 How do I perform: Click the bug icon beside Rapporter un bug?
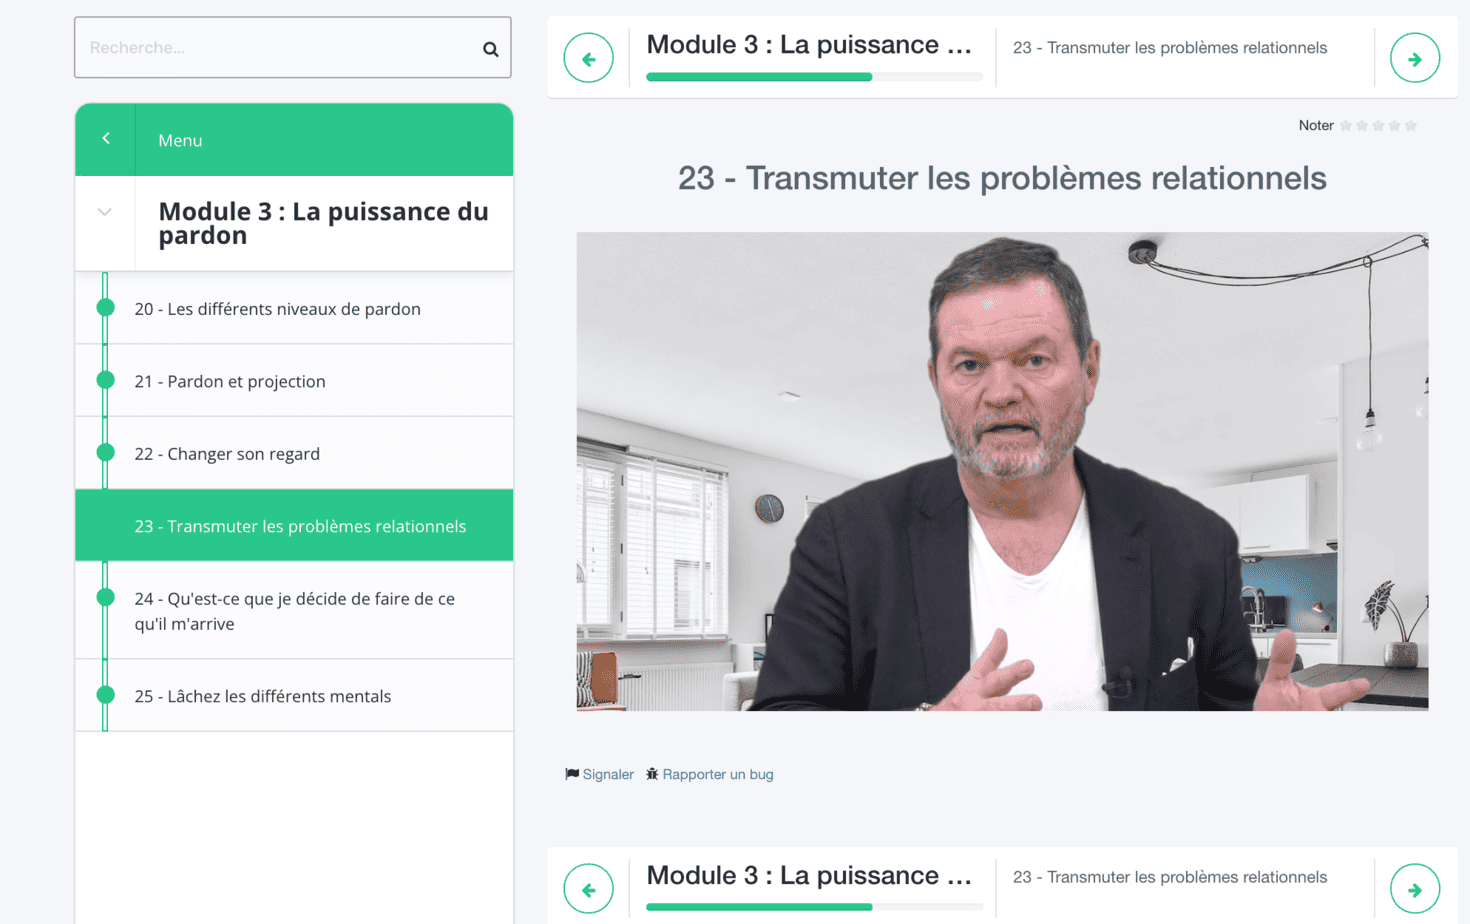652,774
